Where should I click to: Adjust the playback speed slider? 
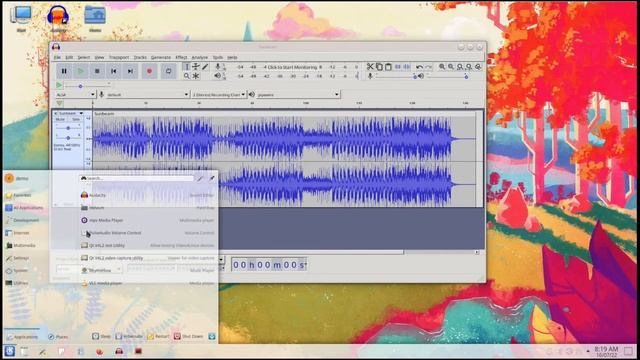[87, 86]
